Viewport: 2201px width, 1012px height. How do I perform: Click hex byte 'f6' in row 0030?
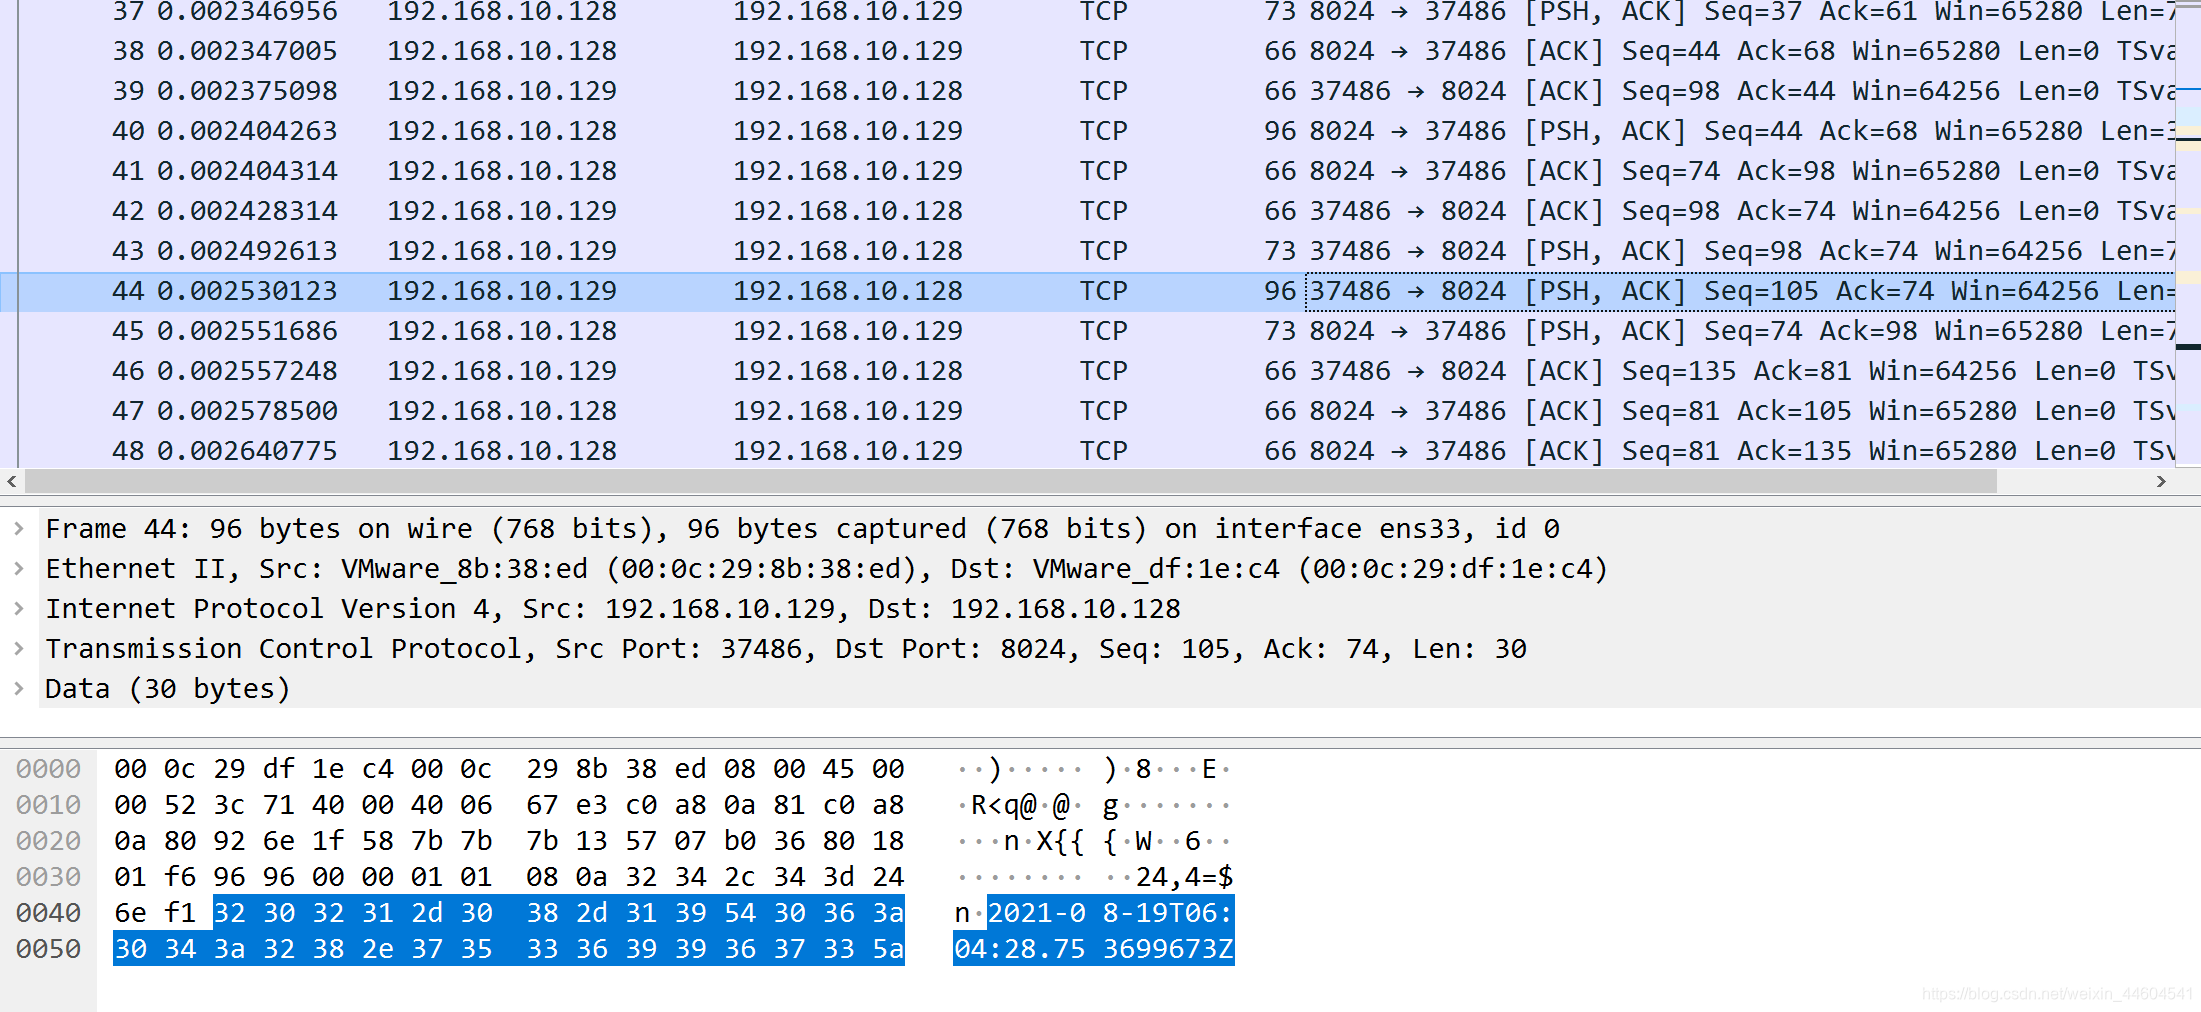180,877
